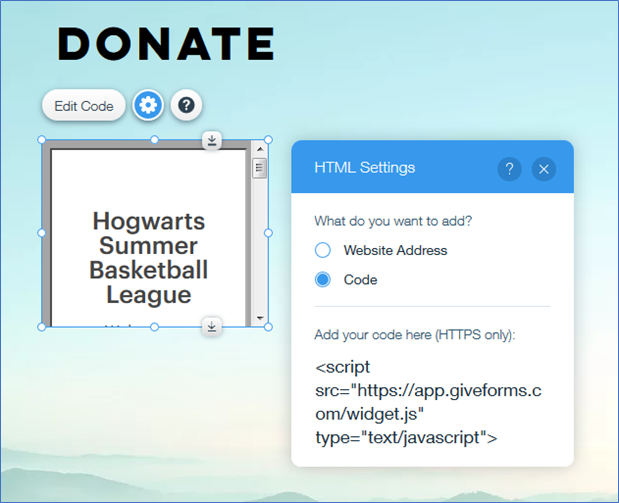
Task: Select the Code radio option
Action: (x=323, y=280)
